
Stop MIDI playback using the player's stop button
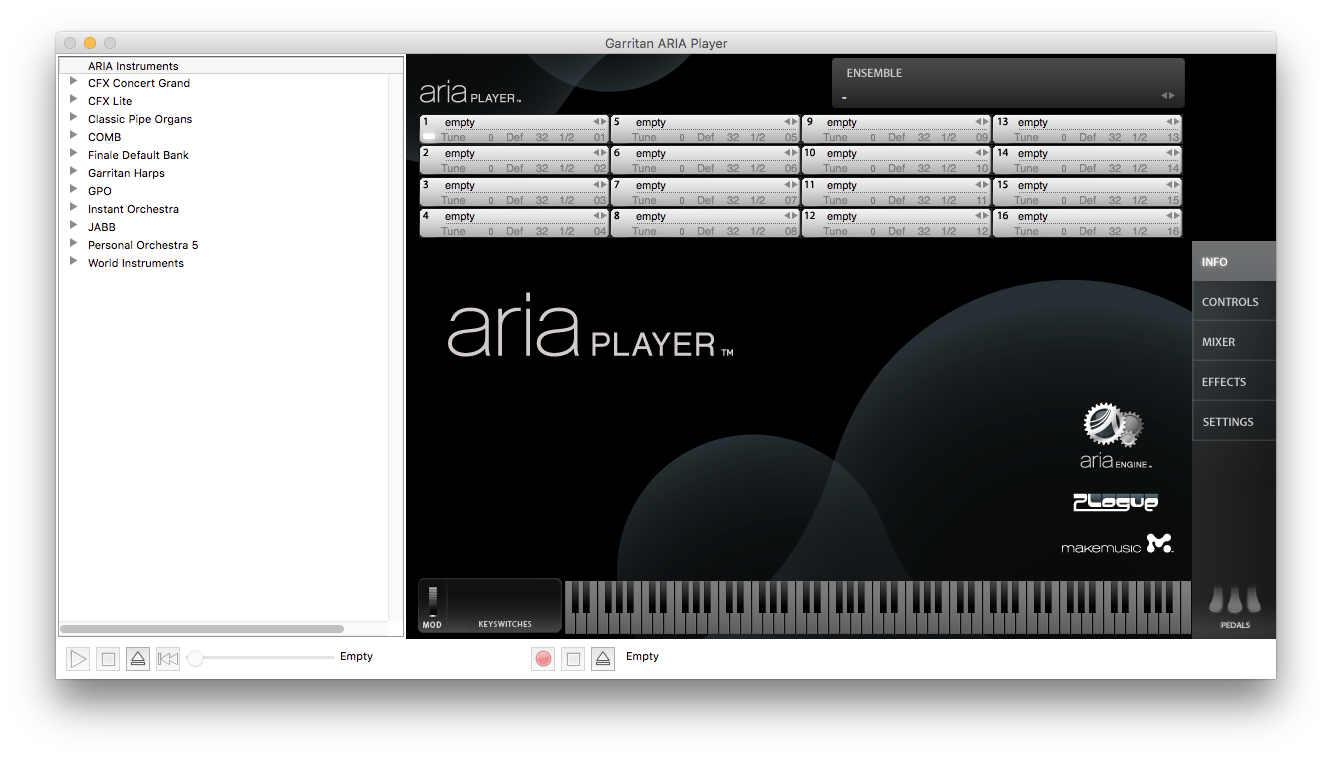pos(109,659)
